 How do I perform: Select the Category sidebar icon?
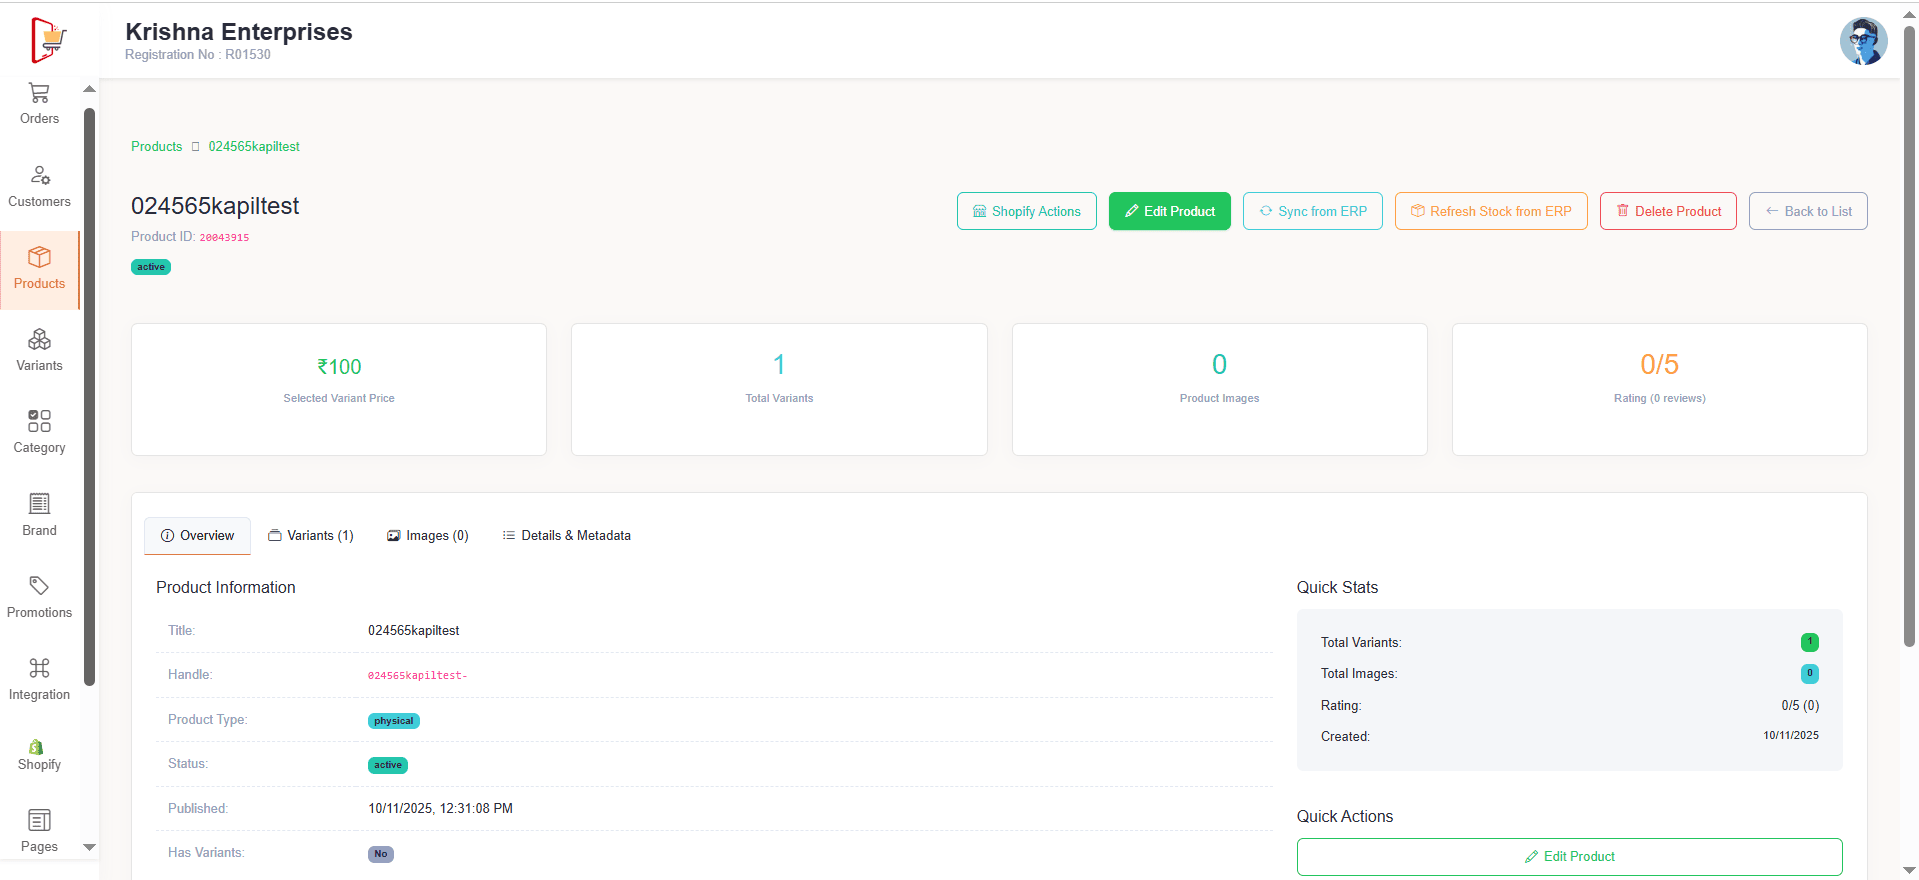[x=39, y=421]
